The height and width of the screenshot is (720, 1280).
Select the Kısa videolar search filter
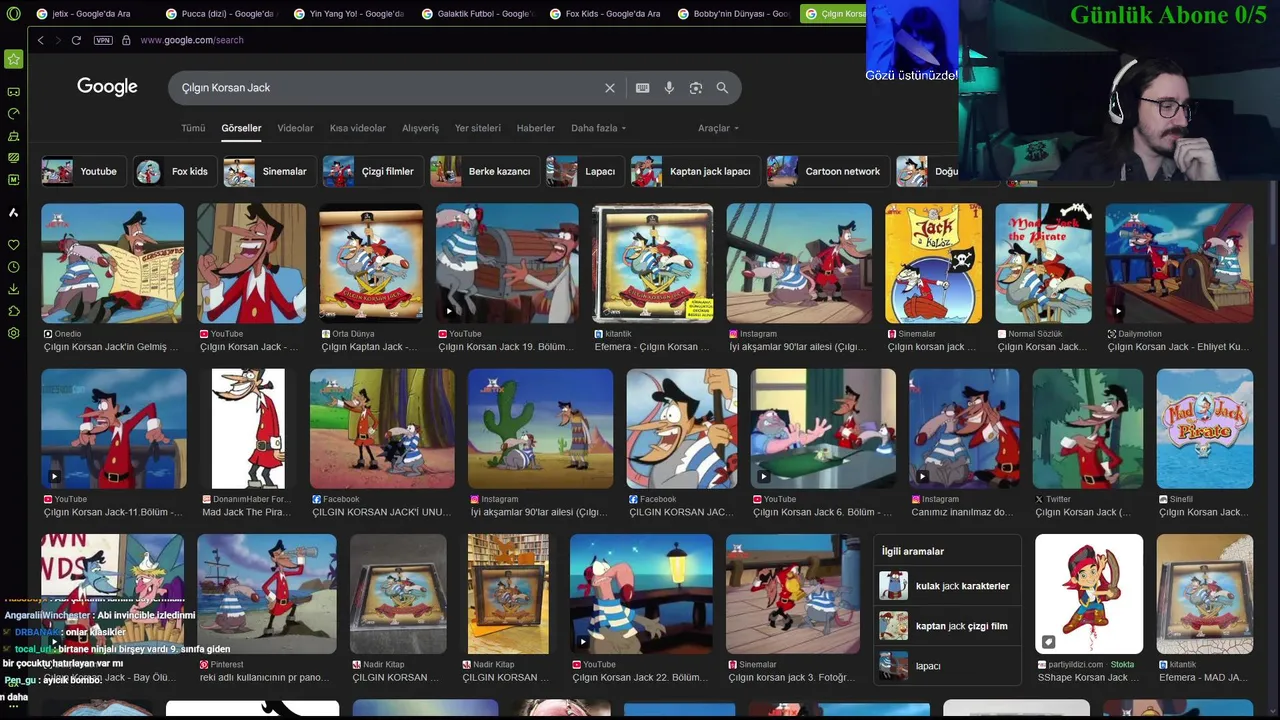click(x=358, y=128)
